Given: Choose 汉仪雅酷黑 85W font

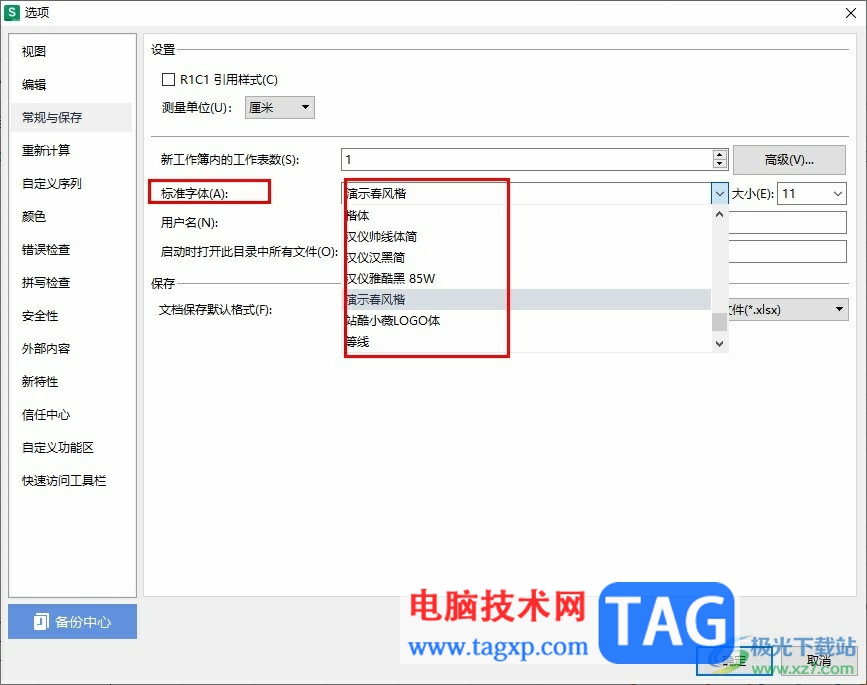Looking at the screenshot, I should (527, 279).
